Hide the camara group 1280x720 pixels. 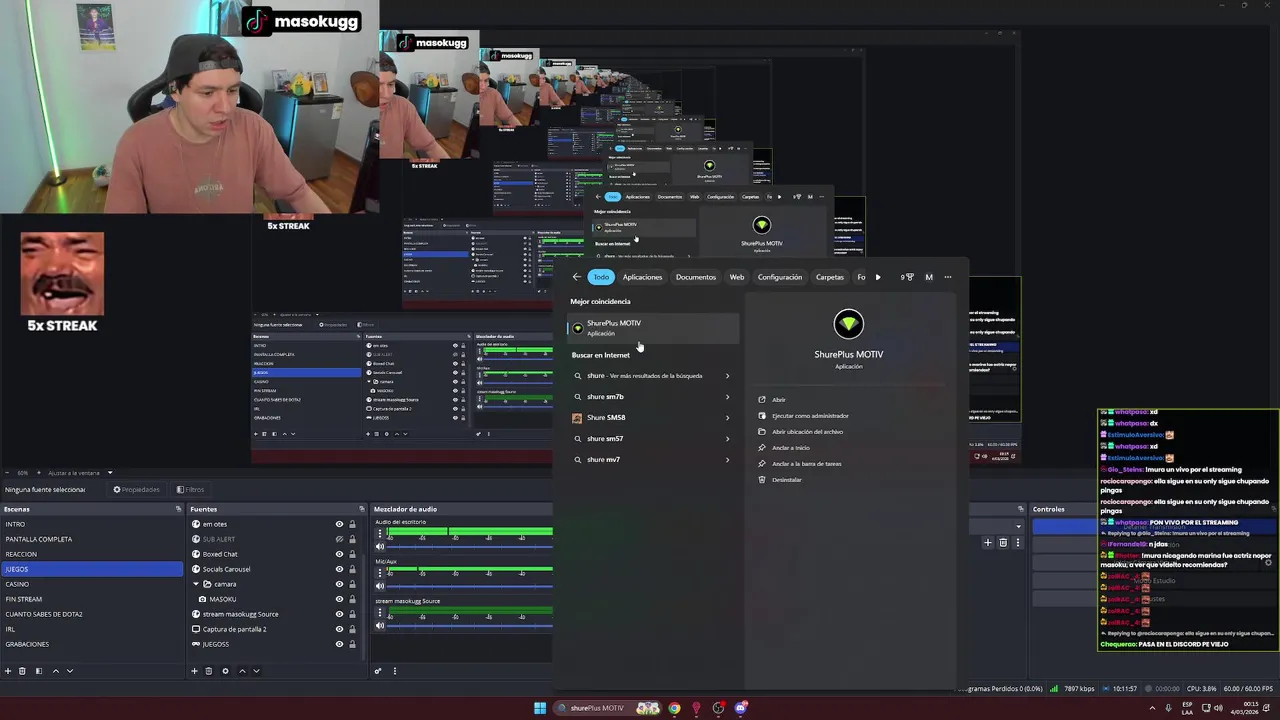tap(339, 584)
